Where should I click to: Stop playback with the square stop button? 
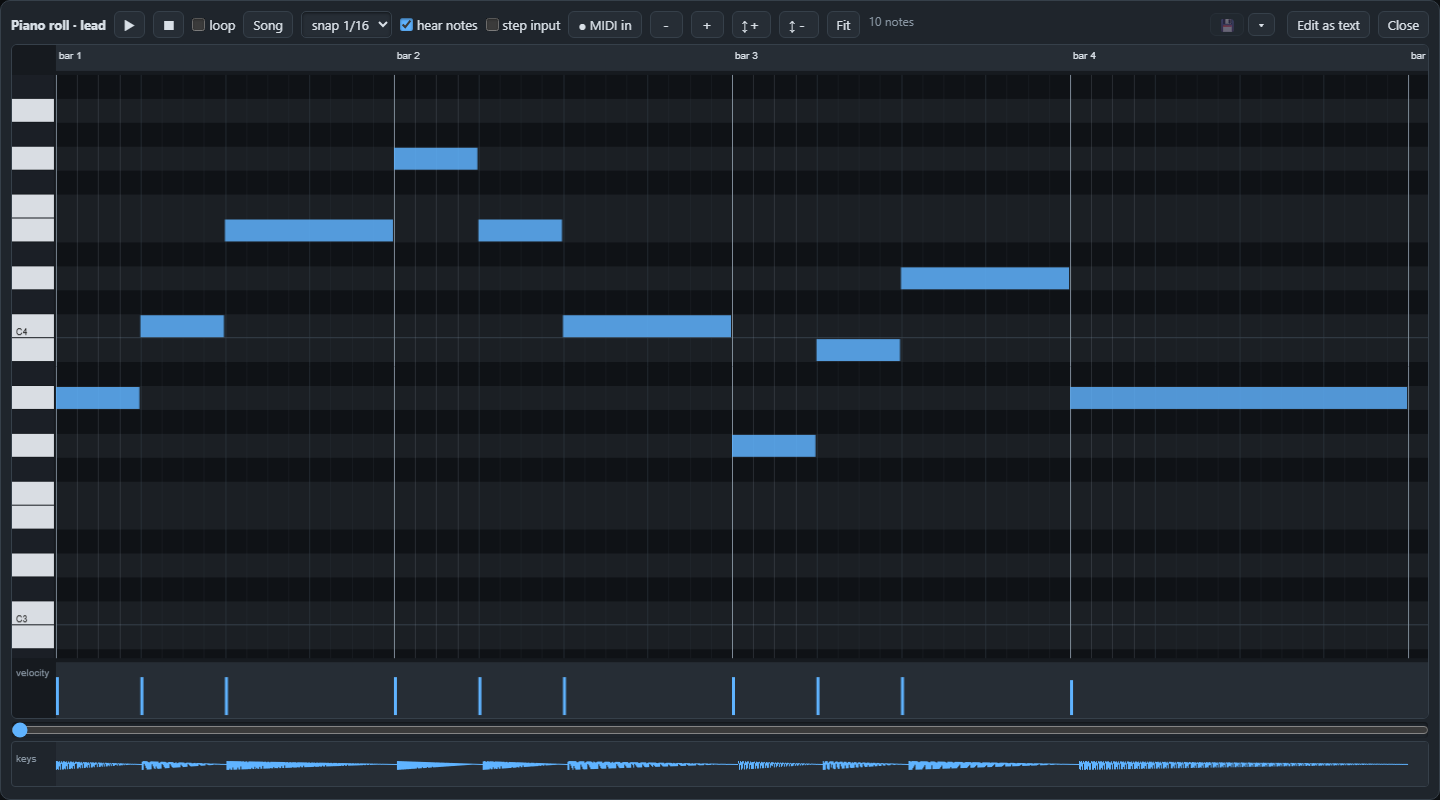tap(169, 25)
